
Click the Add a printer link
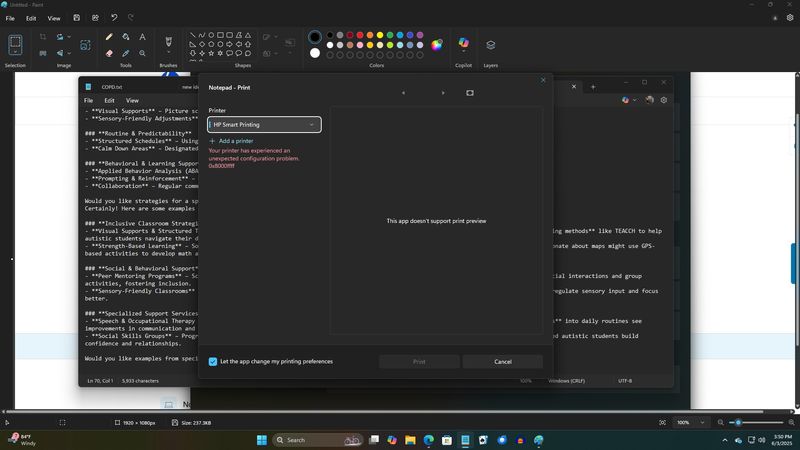click(231, 141)
